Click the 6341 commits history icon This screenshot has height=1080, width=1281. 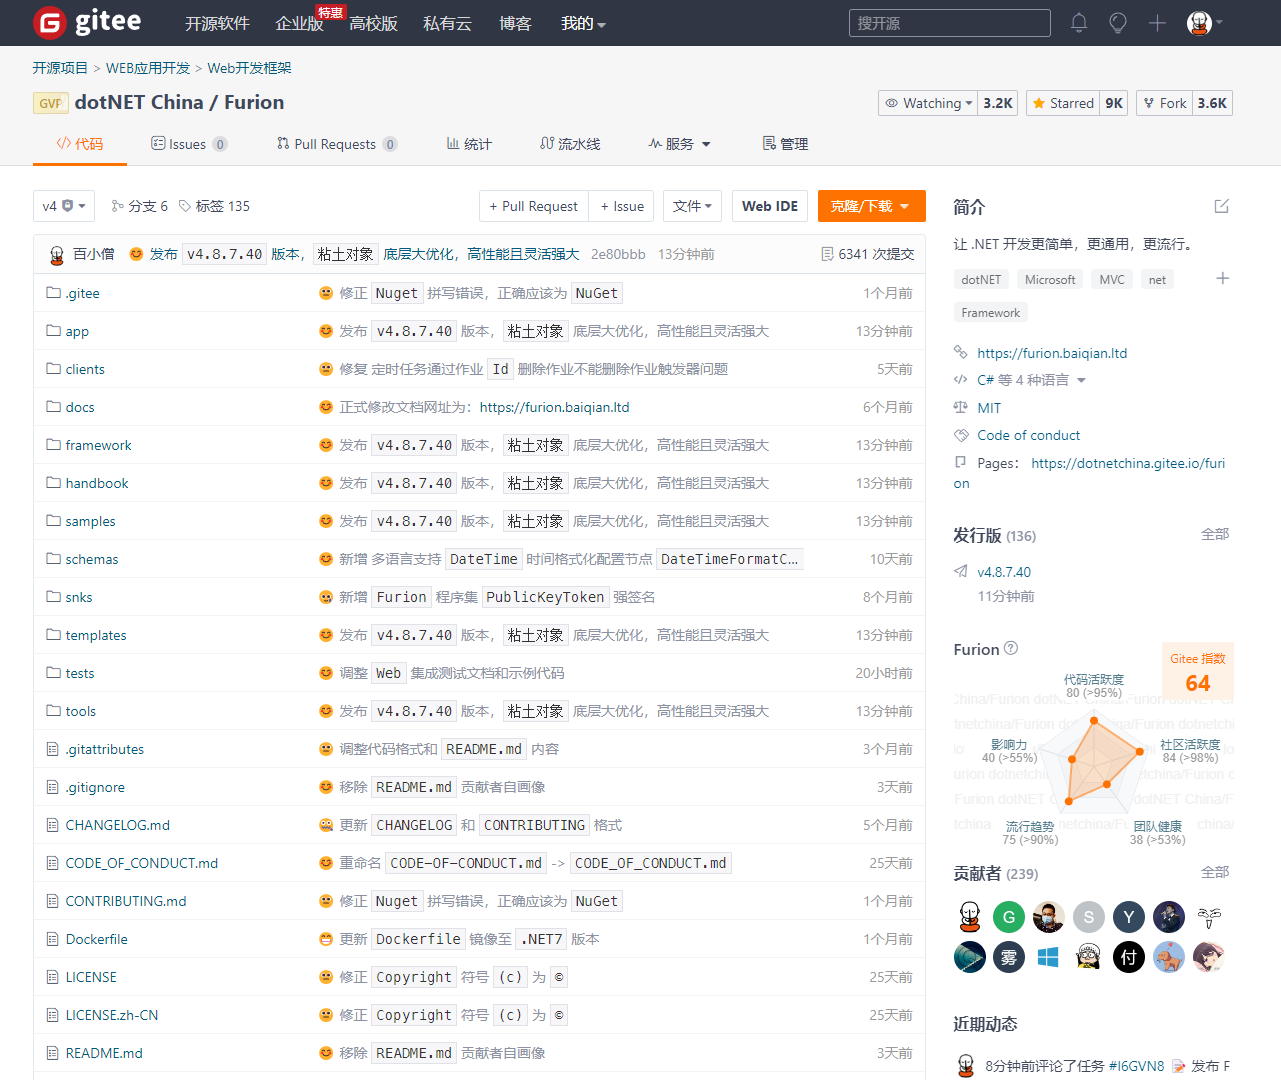point(827,254)
